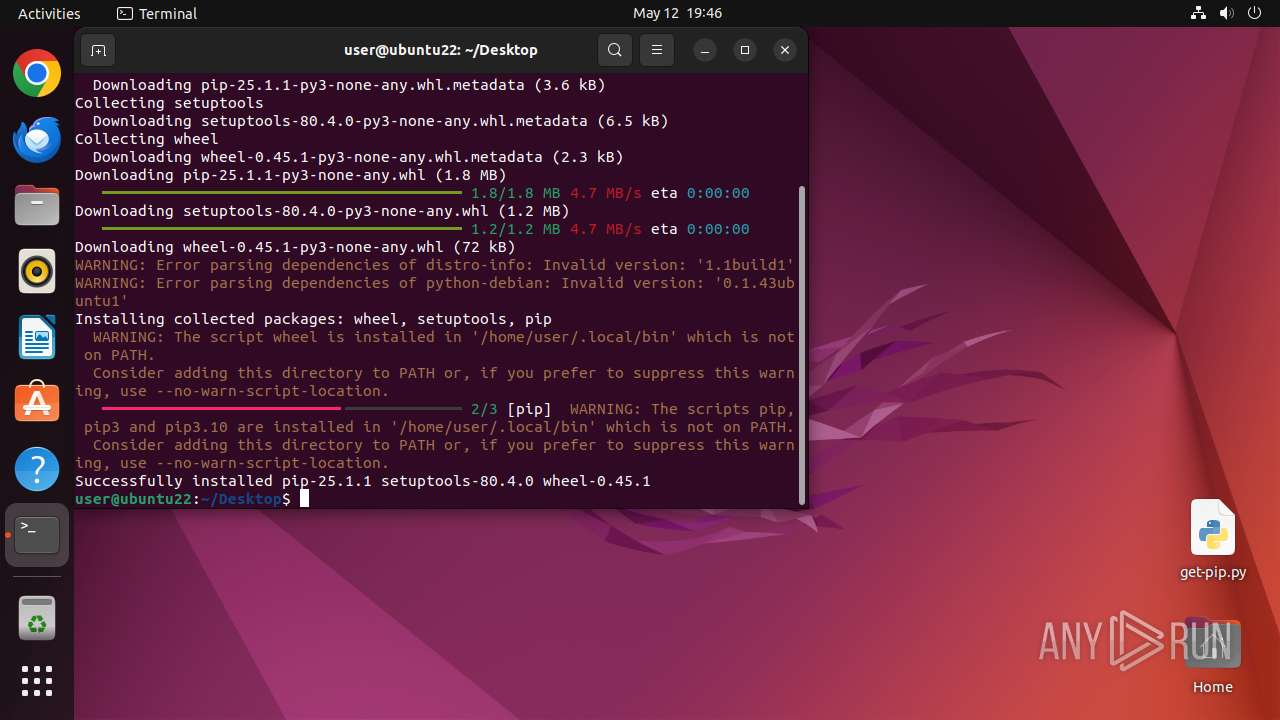1280x720 pixels.
Task: Click the distro-info dependency warning line
Action: pos(435,265)
